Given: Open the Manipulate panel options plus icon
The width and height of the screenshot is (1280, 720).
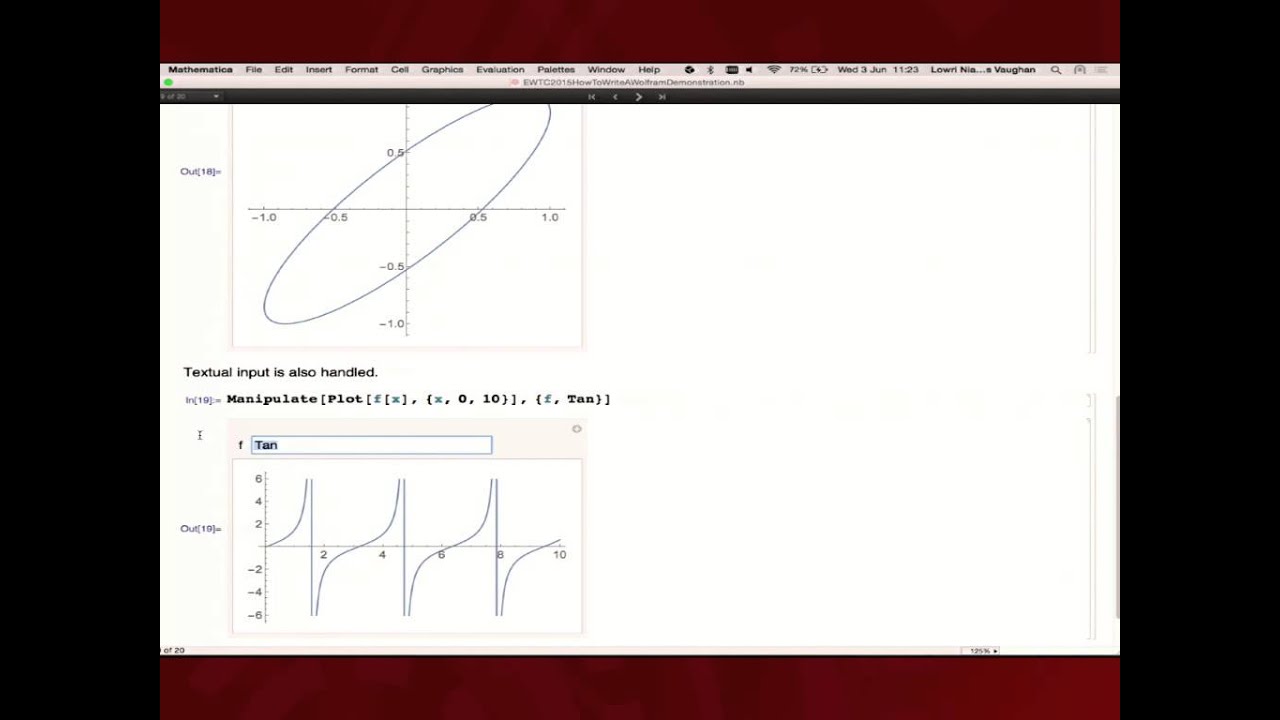Looking at the screenshot, I should 577,429.
